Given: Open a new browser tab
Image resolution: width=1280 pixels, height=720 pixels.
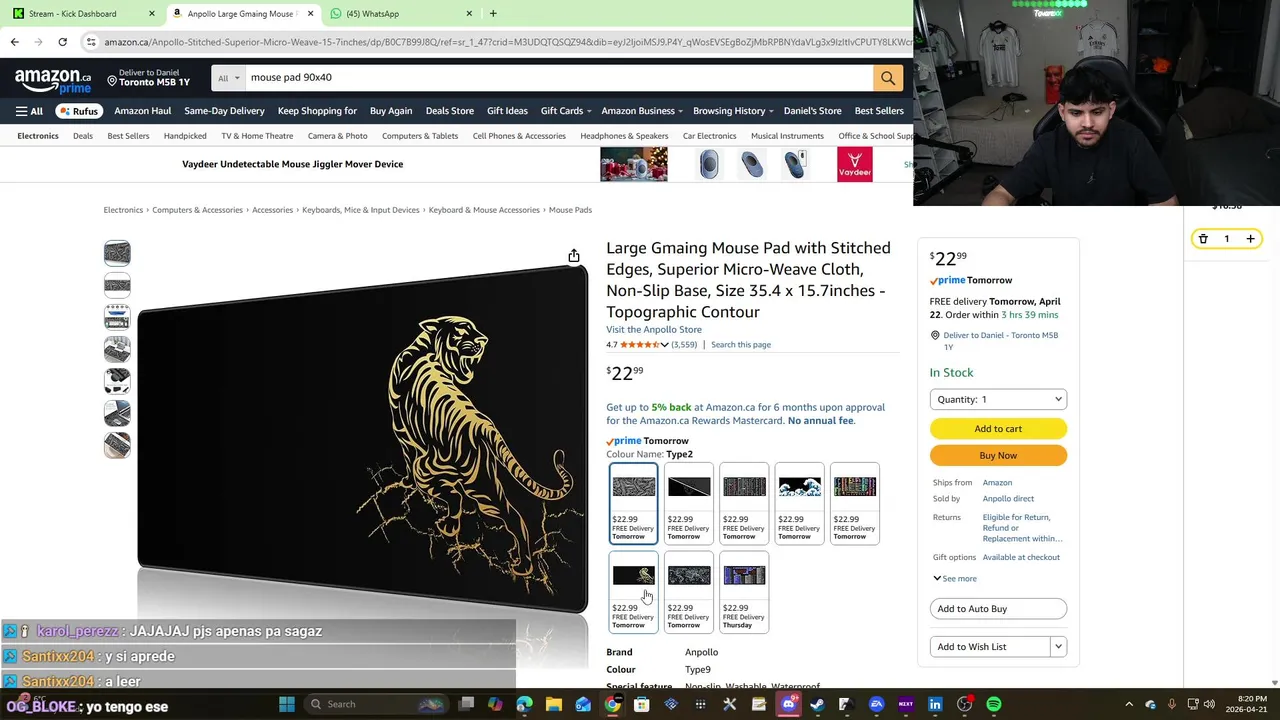Looking at the screenshot, I should [493, 13].
